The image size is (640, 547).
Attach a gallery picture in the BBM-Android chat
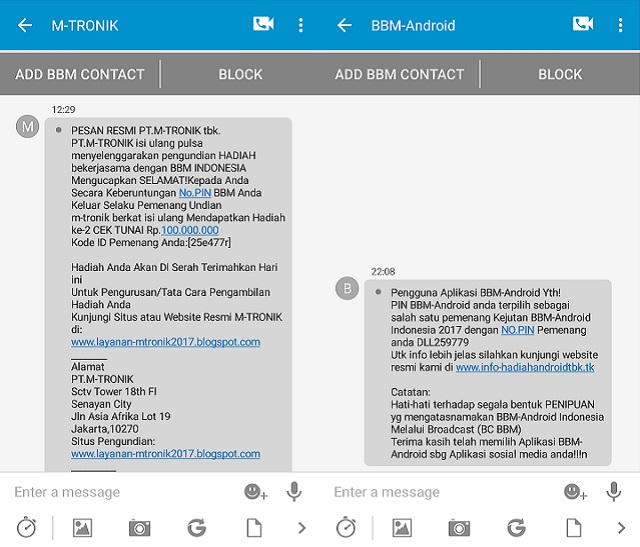[x=402, y=528]
